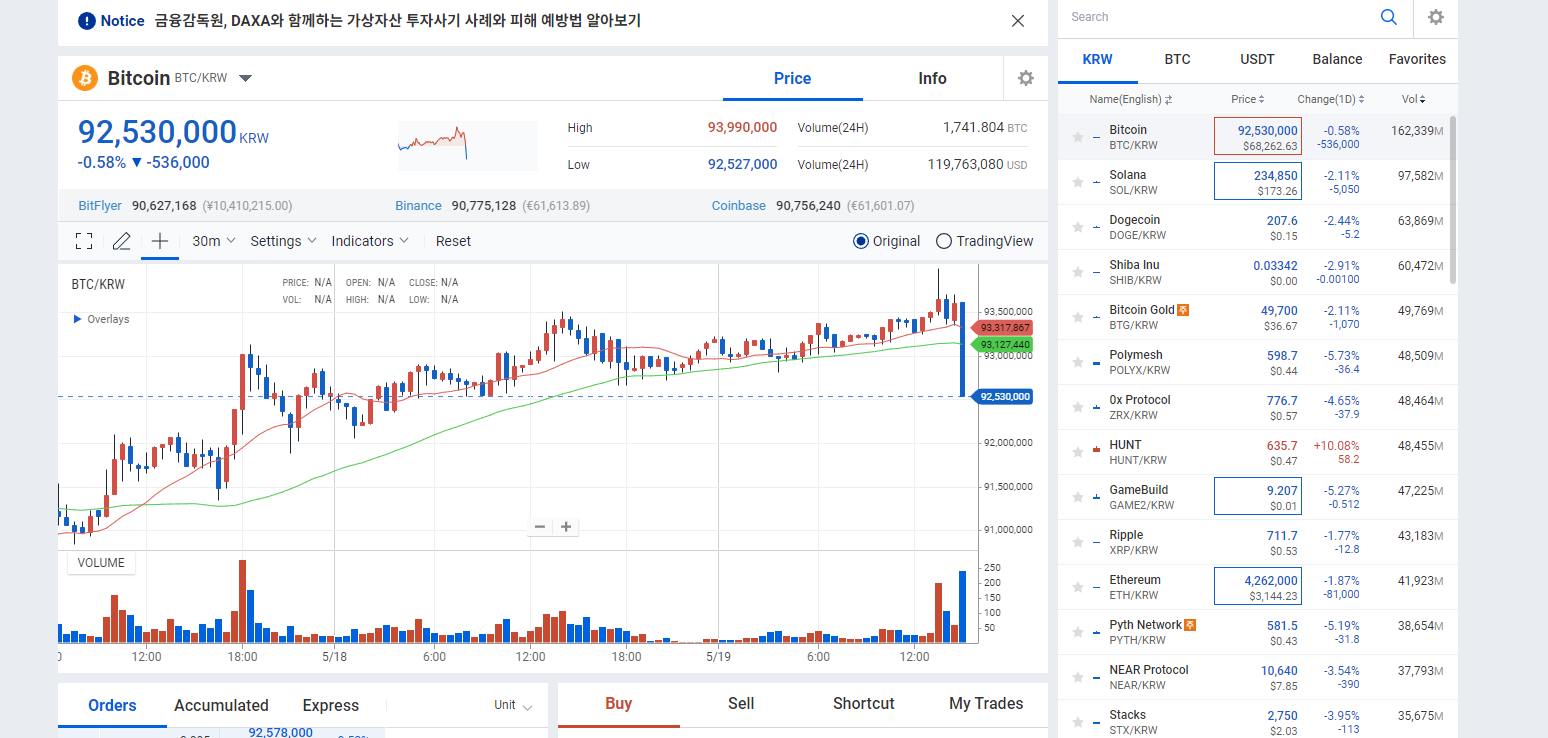Open the Balance tab

click(x=1338, y=59)
